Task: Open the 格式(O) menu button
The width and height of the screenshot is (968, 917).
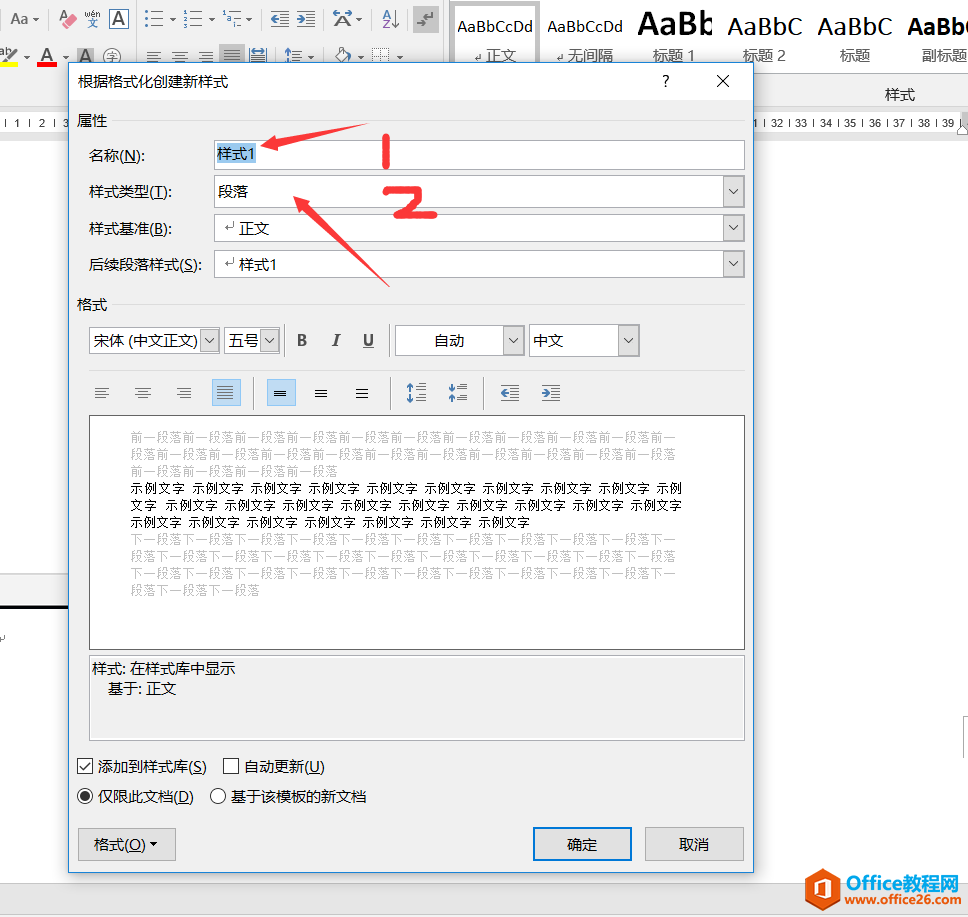Action: [126, 844]
